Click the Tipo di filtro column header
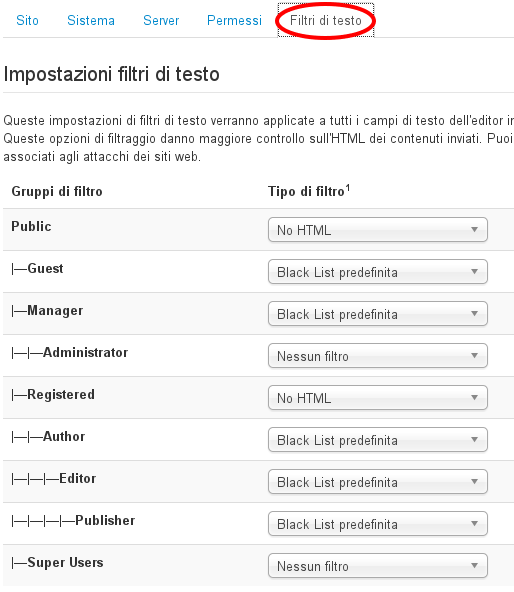This screenshot has width=514, height=592. (x=309, y=191)
